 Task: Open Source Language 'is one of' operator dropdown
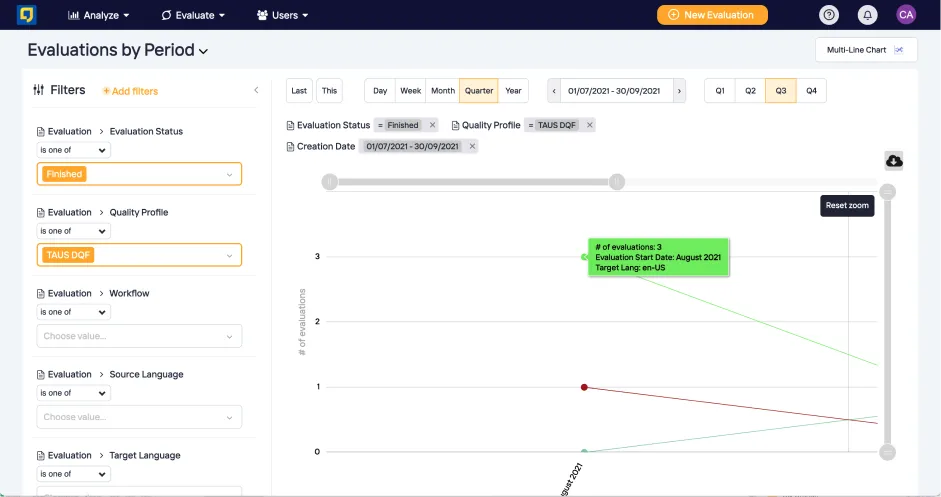(x=73, y=393)
